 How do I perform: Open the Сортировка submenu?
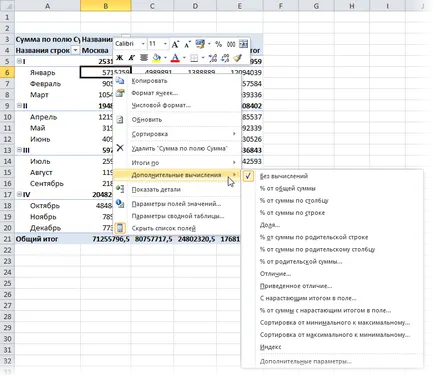point(177,134)
